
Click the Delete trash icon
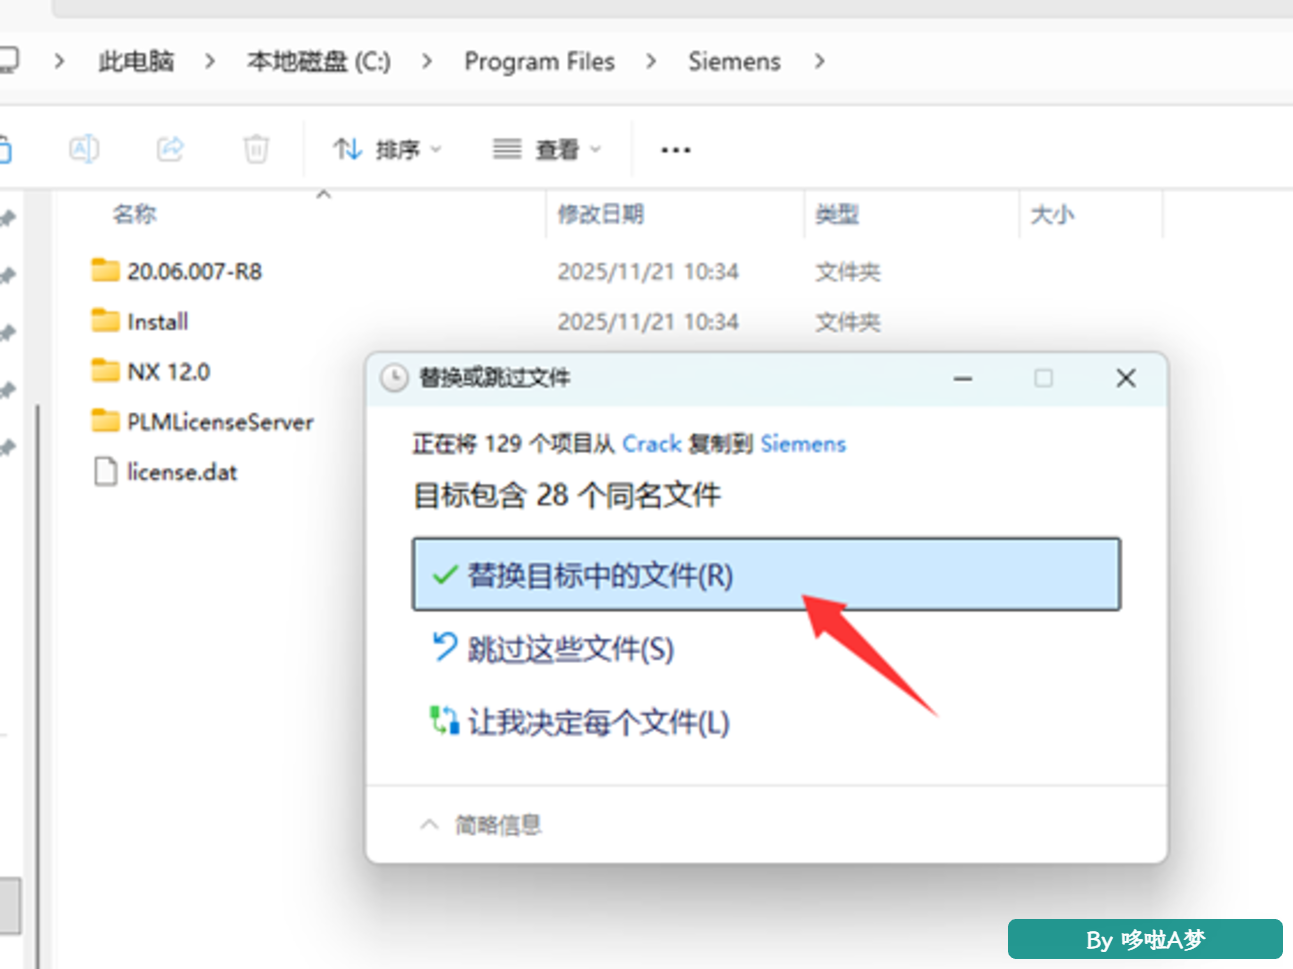(x=256, y=149)
